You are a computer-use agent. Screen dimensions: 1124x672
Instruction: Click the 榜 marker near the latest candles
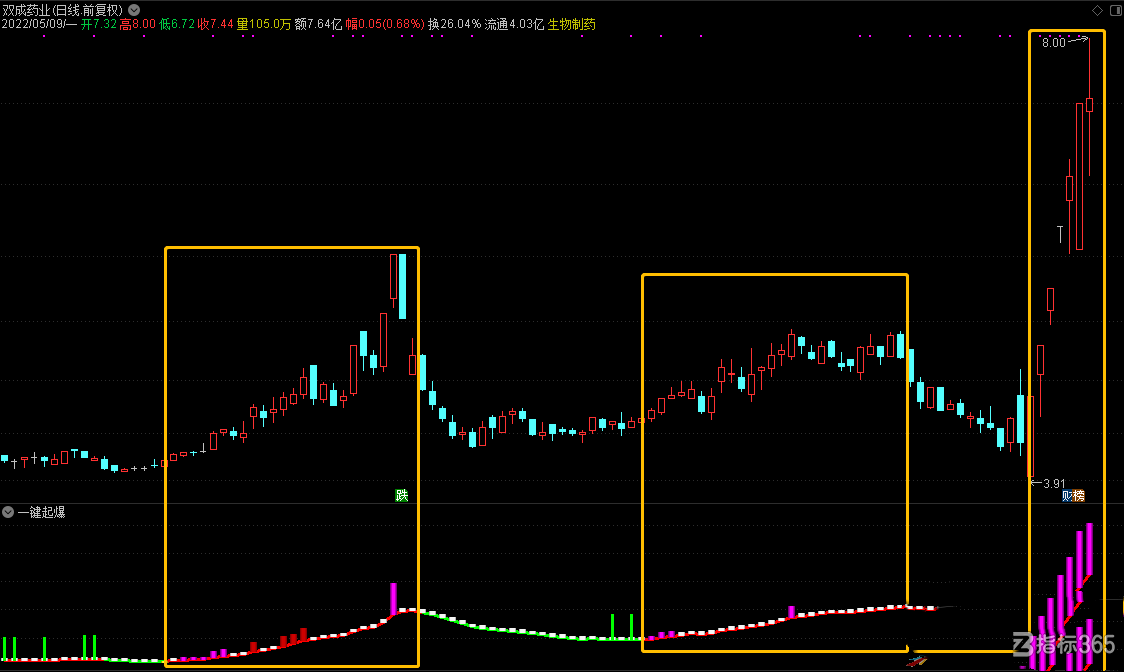tap(1079, 496)
